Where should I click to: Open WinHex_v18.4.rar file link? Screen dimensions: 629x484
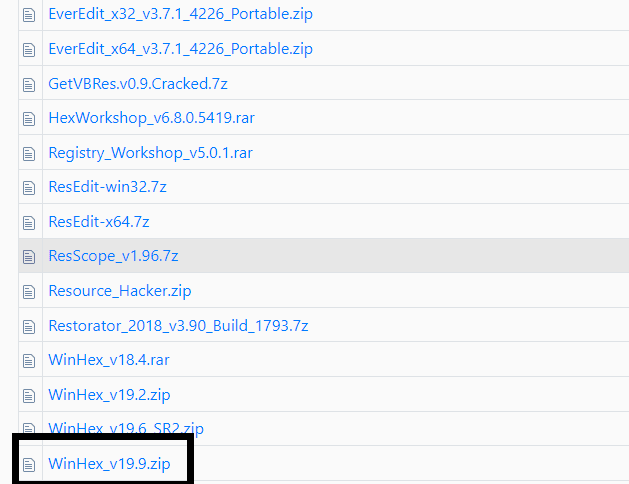[x=109, y=360]
